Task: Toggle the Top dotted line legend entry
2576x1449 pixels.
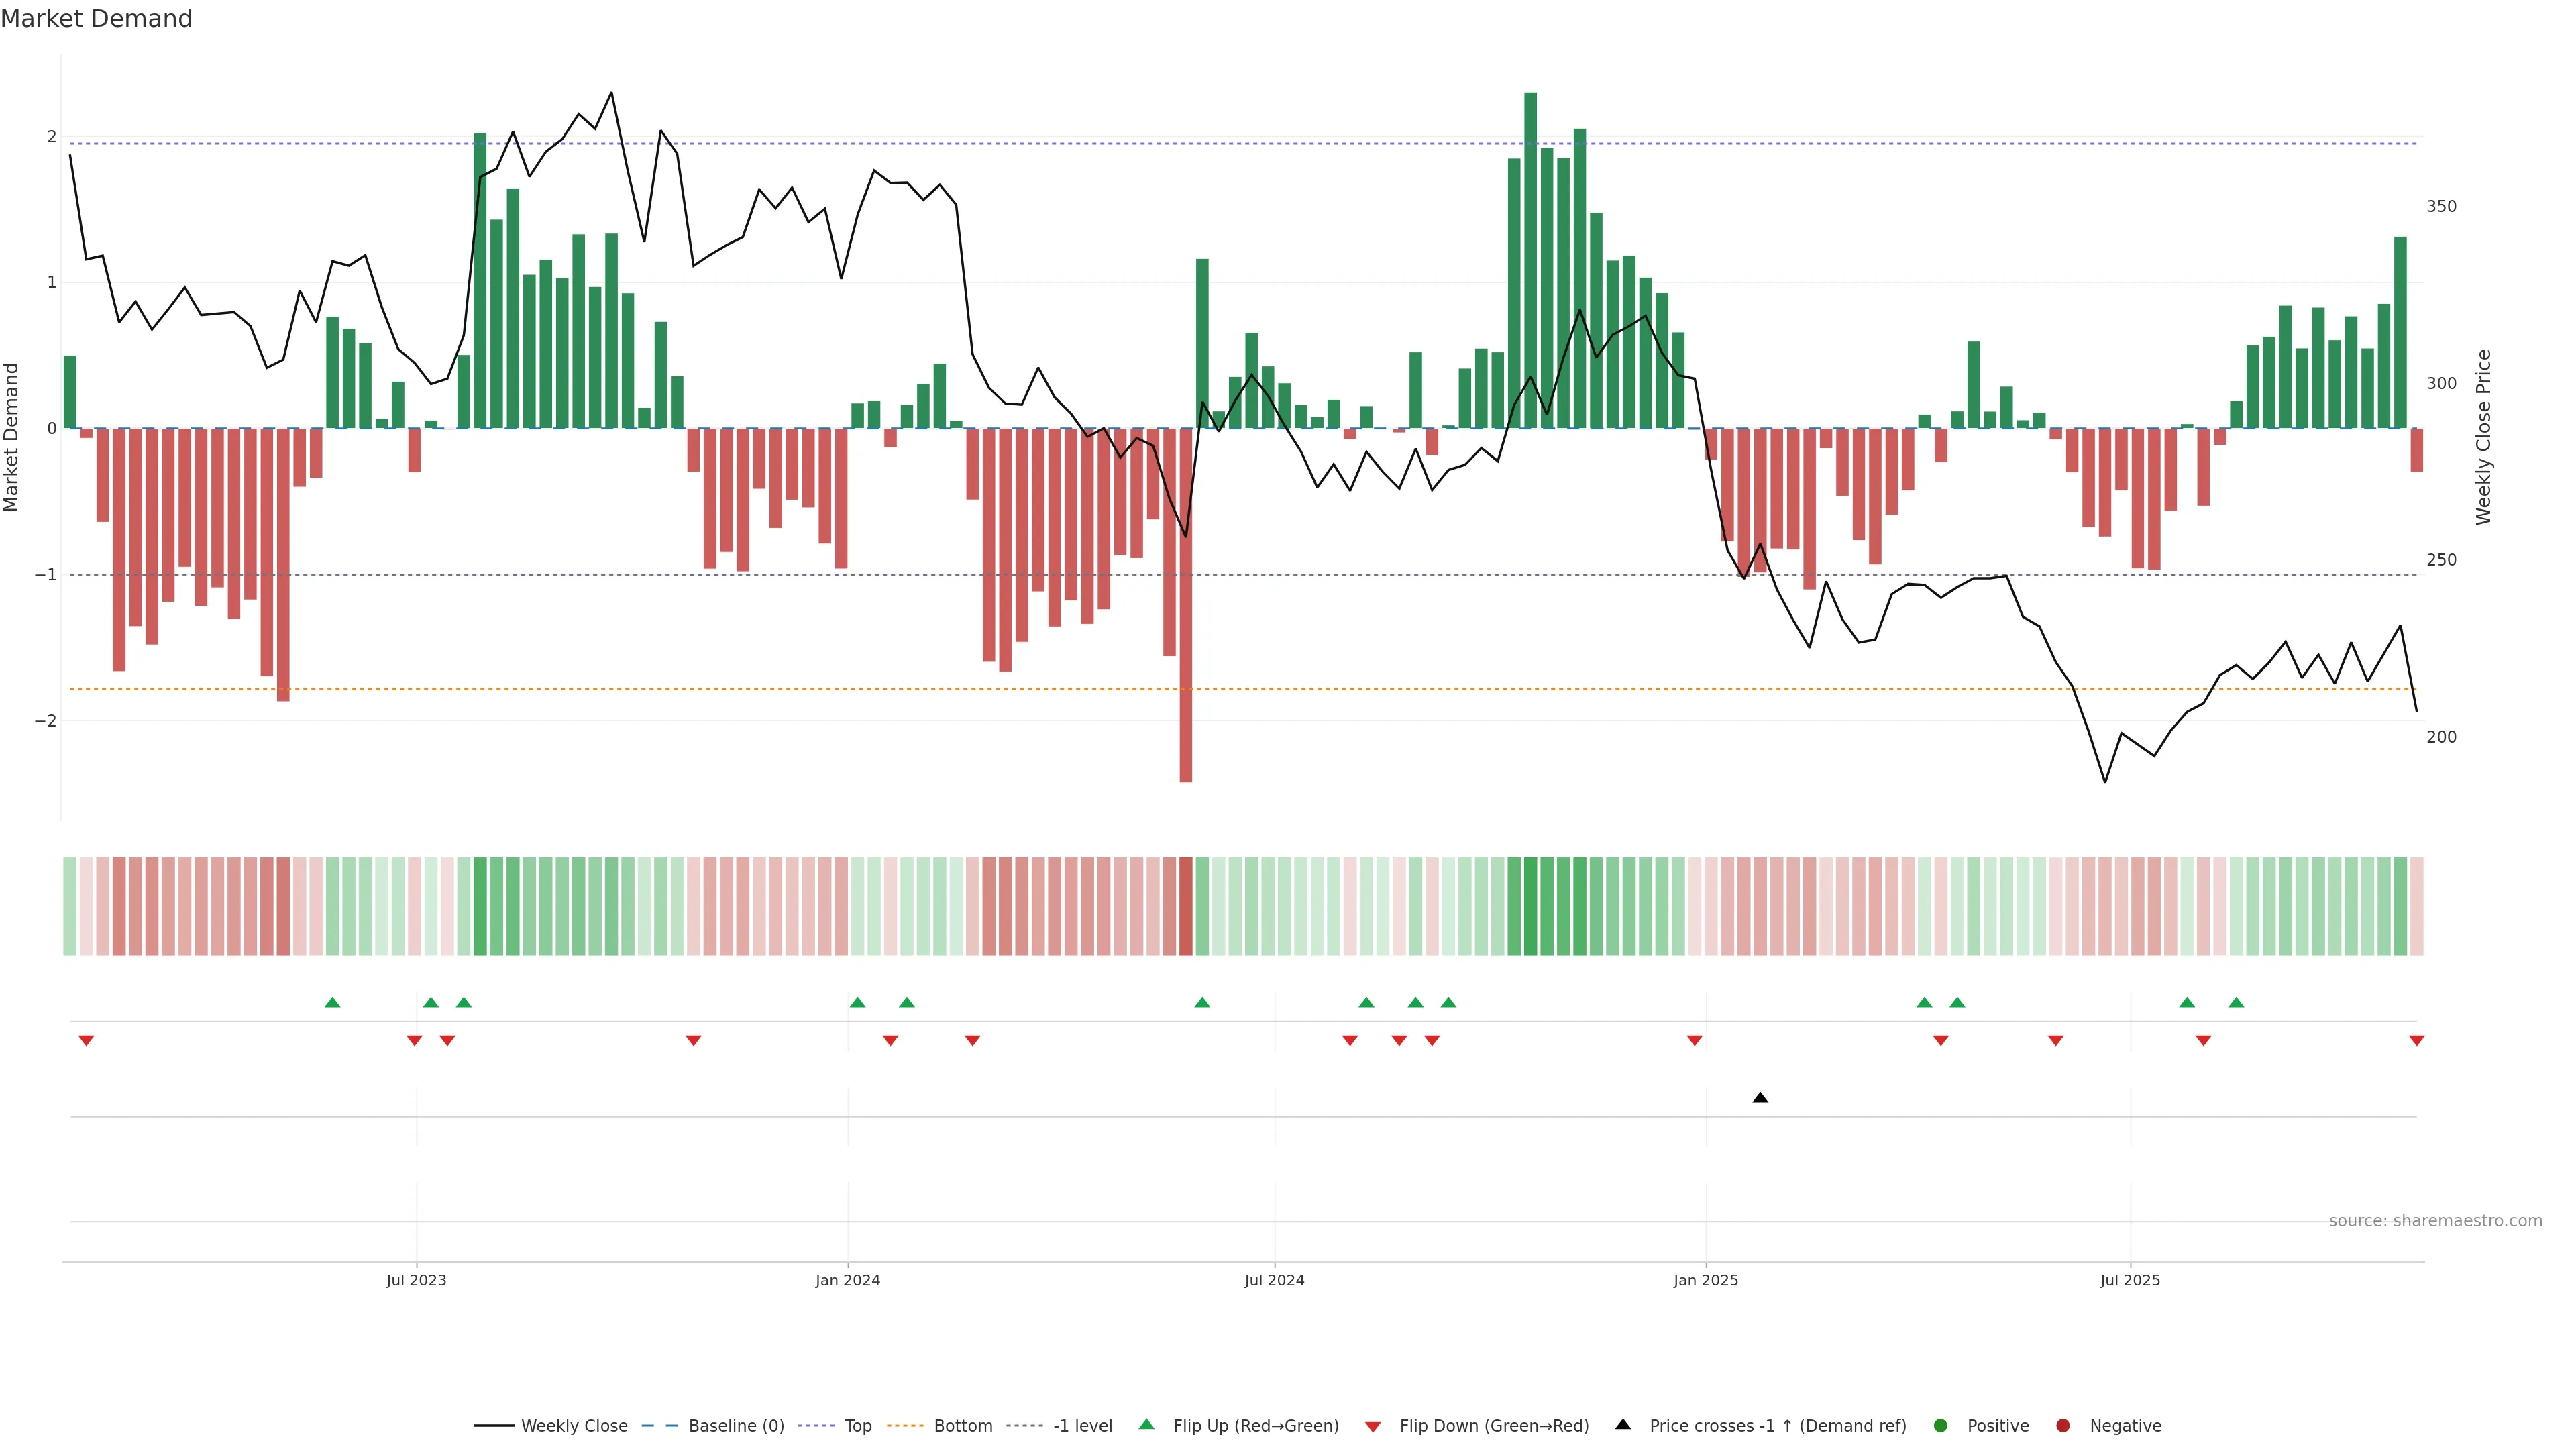Action: [857, 1425]
